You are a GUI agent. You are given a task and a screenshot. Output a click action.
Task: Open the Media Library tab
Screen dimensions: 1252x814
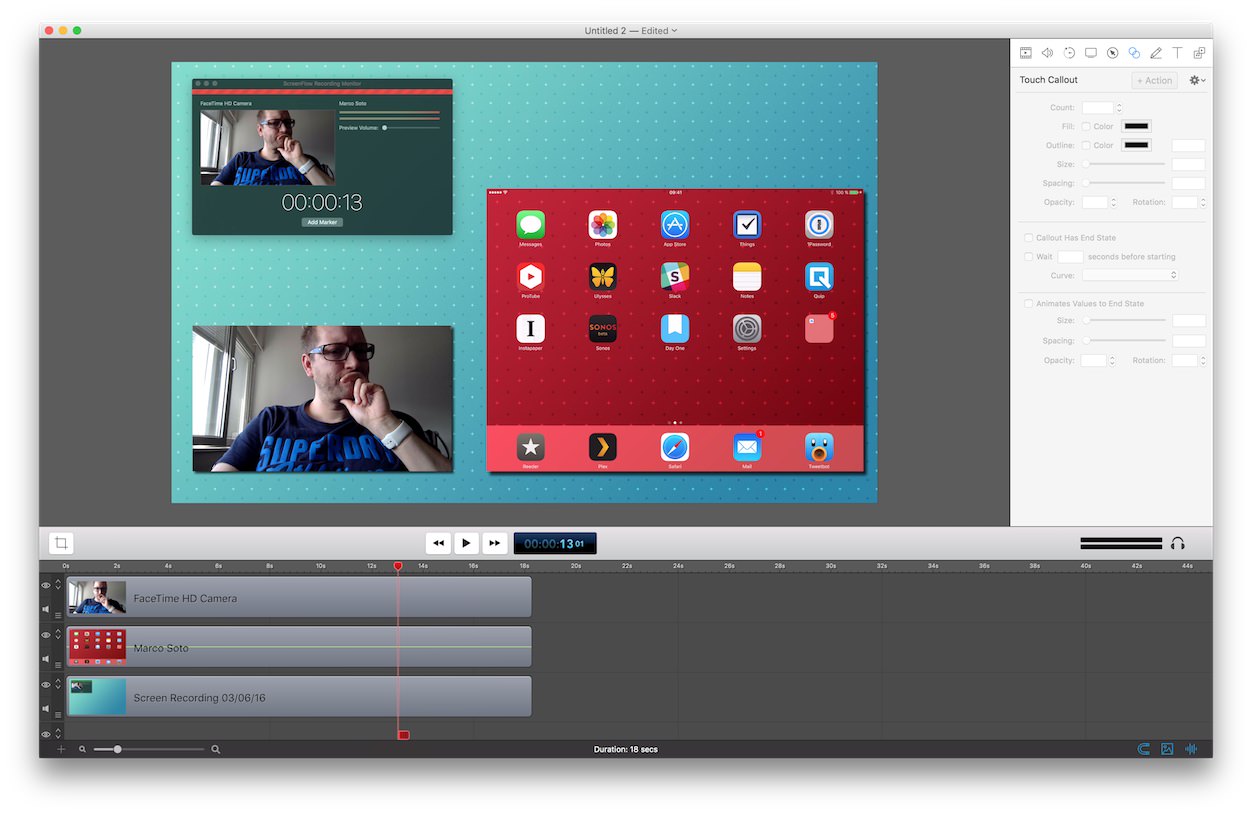1199,53
